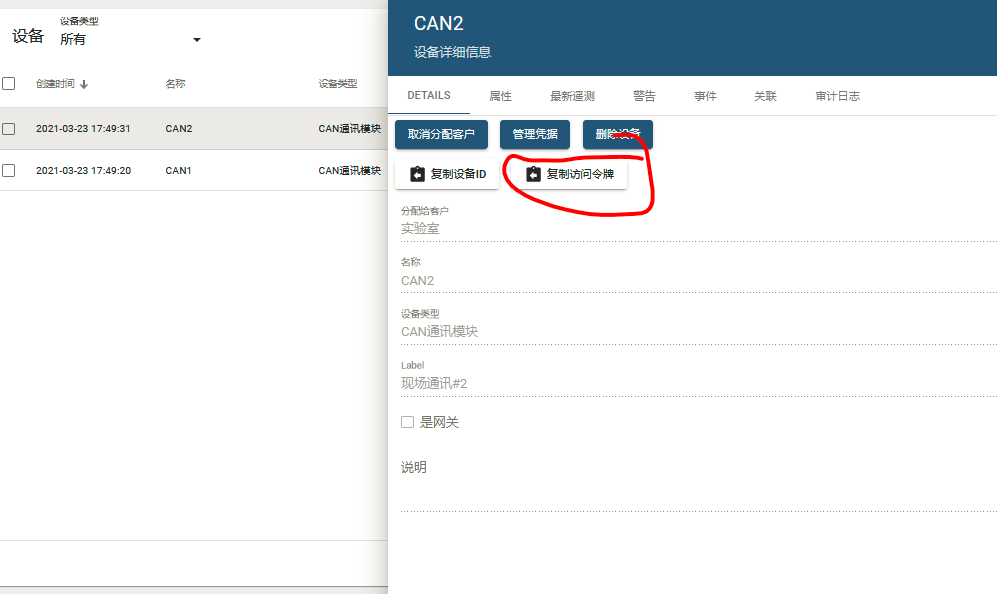
Task: Open the 关联 tab
Action: pos(766,96)
